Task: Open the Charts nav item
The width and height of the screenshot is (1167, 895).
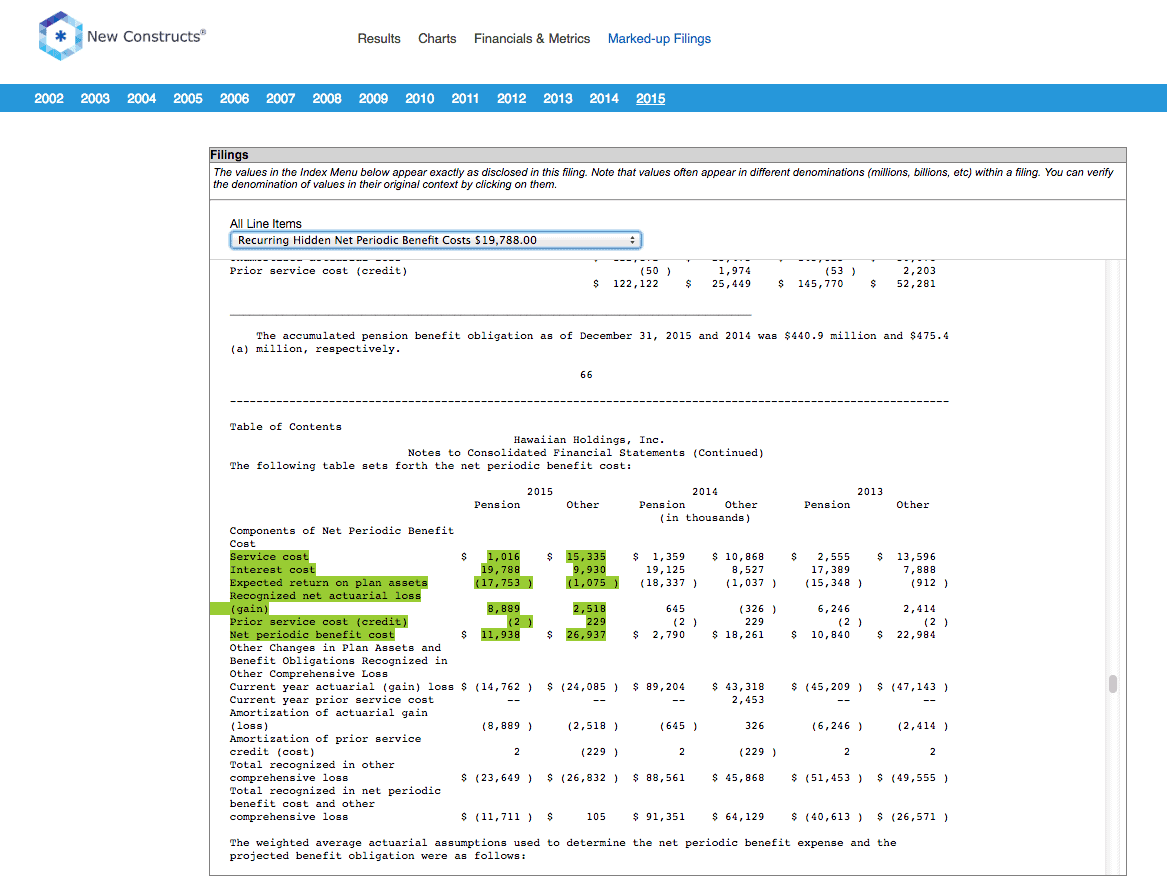Action: (x=437, y=39)
